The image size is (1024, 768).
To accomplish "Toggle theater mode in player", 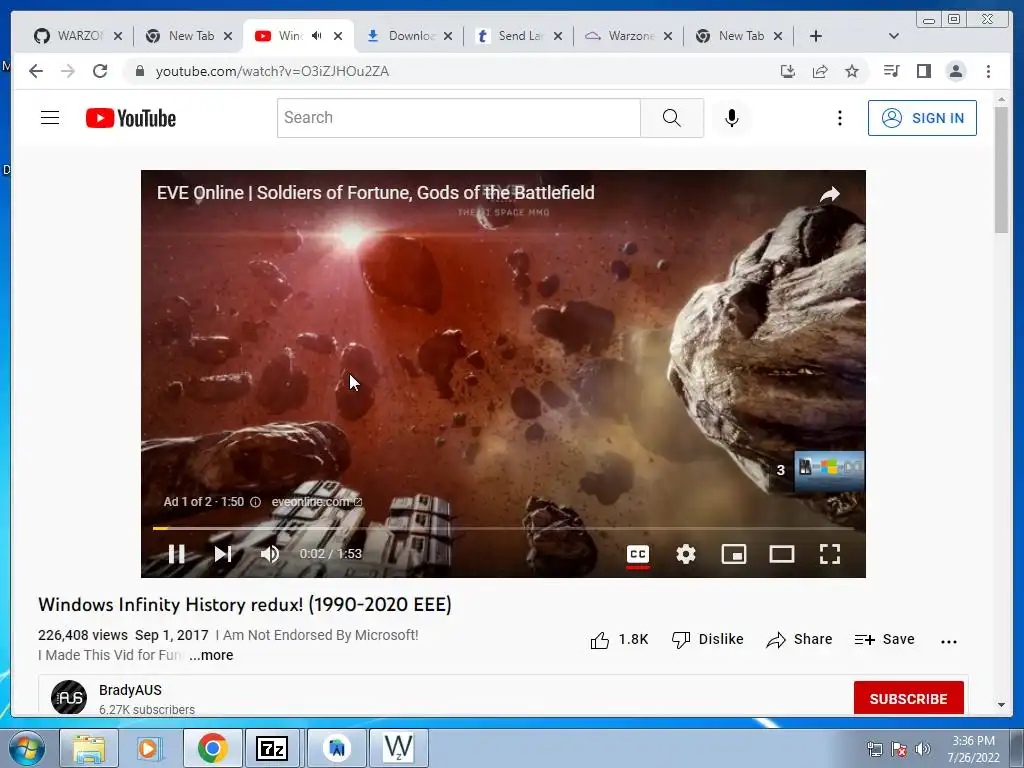I will pos(782,554).
